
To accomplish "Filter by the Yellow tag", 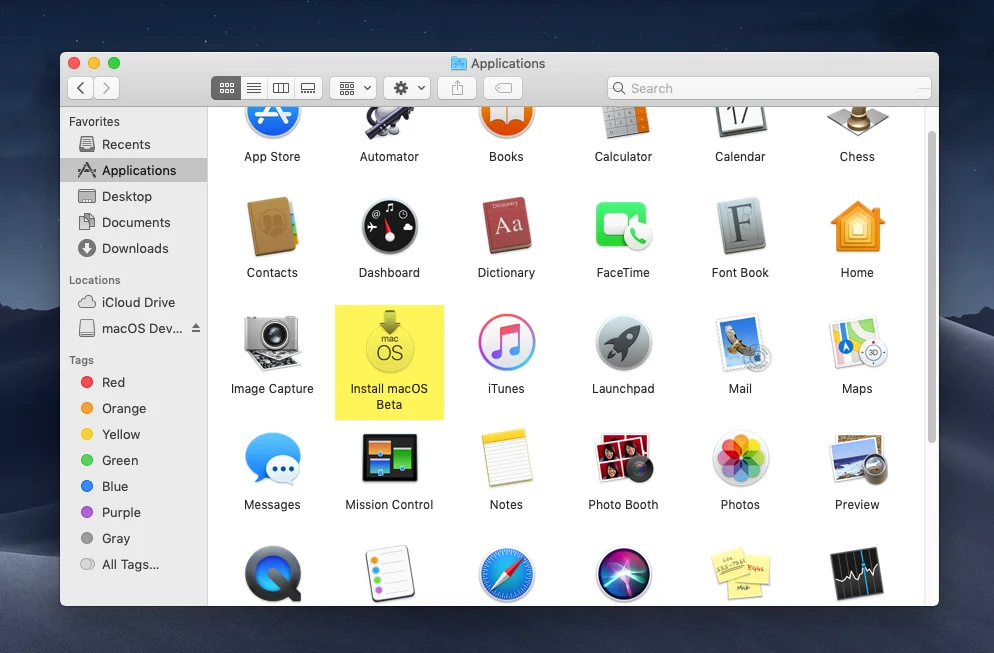I will point(134,434).
